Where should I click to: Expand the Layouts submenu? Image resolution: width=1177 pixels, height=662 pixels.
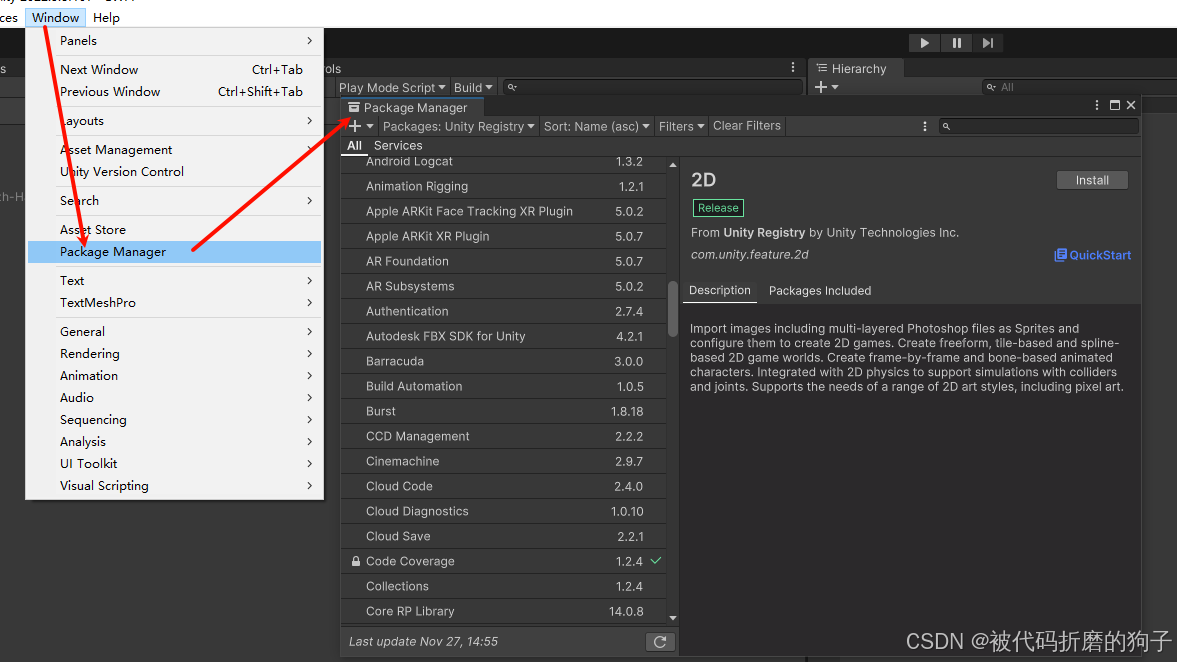174,121
